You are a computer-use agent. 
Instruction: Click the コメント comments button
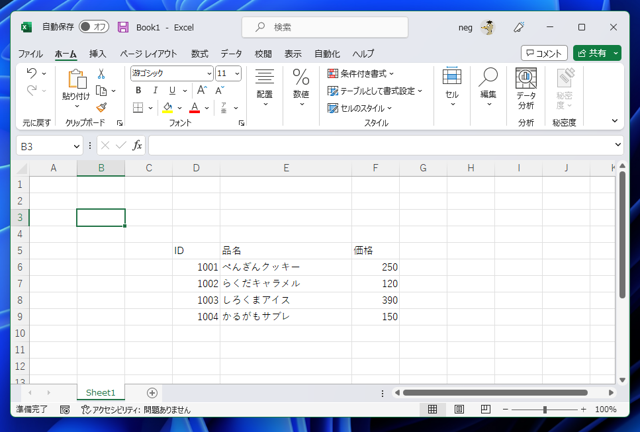tap(544, 53)
